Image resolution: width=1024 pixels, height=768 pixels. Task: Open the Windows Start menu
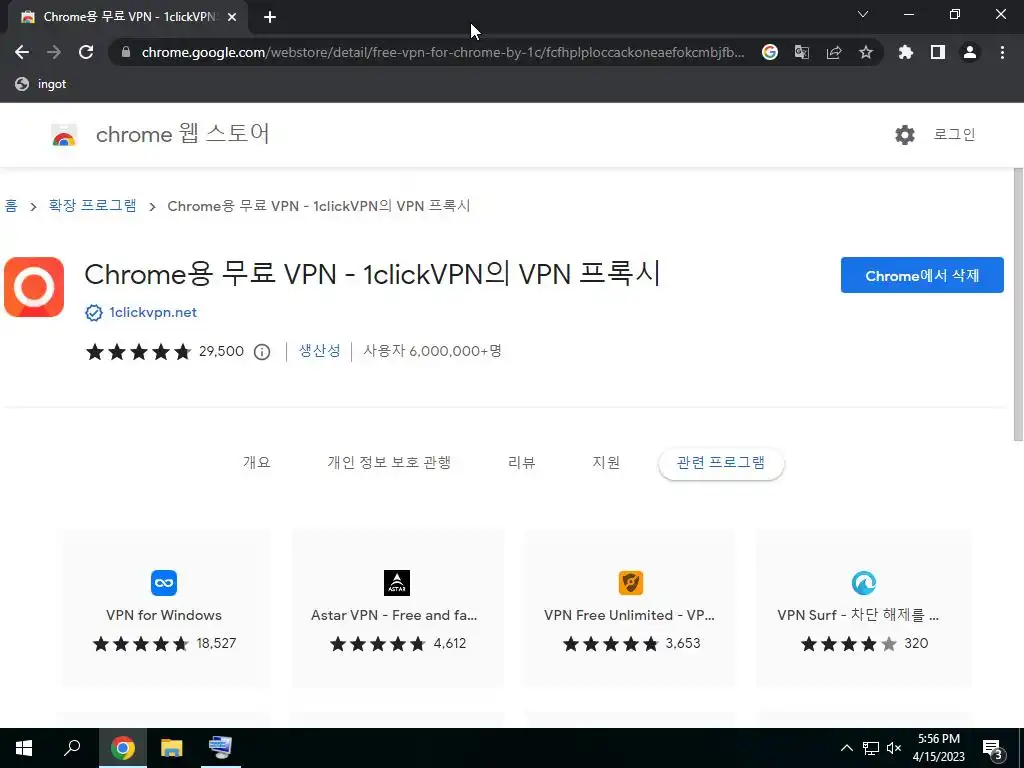pyautogui.click(x=24, y=748)
